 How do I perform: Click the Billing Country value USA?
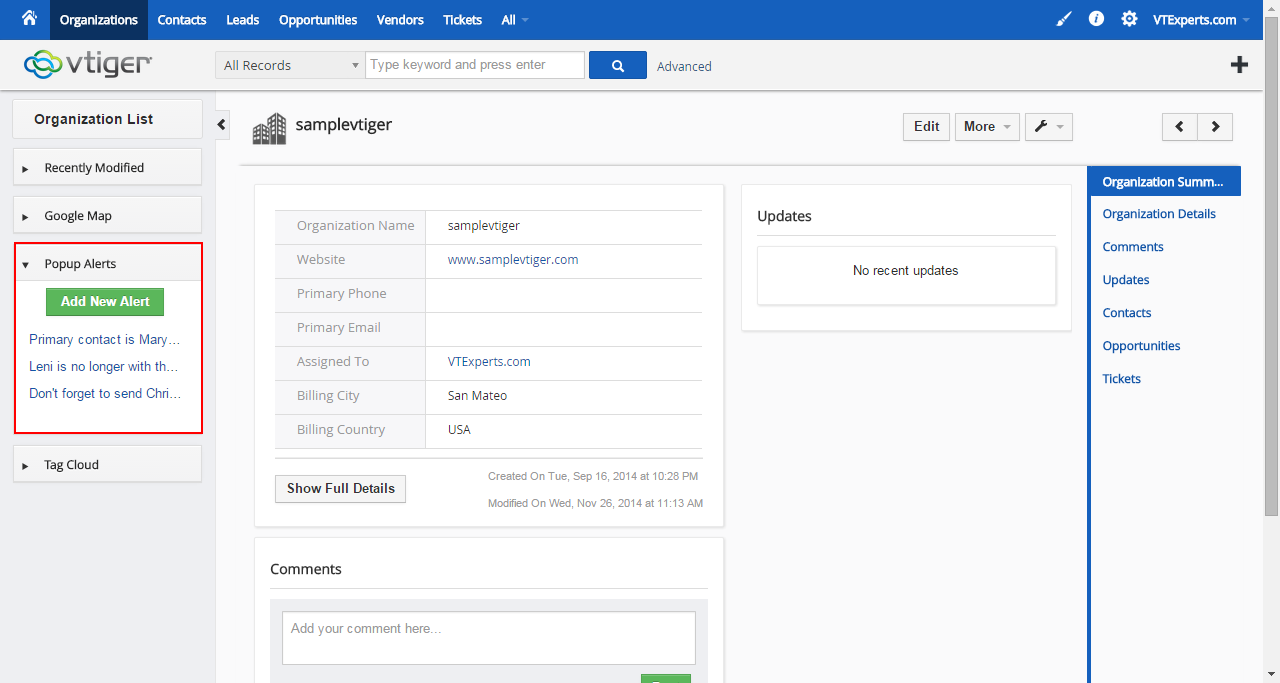click(x=459, y=430)
